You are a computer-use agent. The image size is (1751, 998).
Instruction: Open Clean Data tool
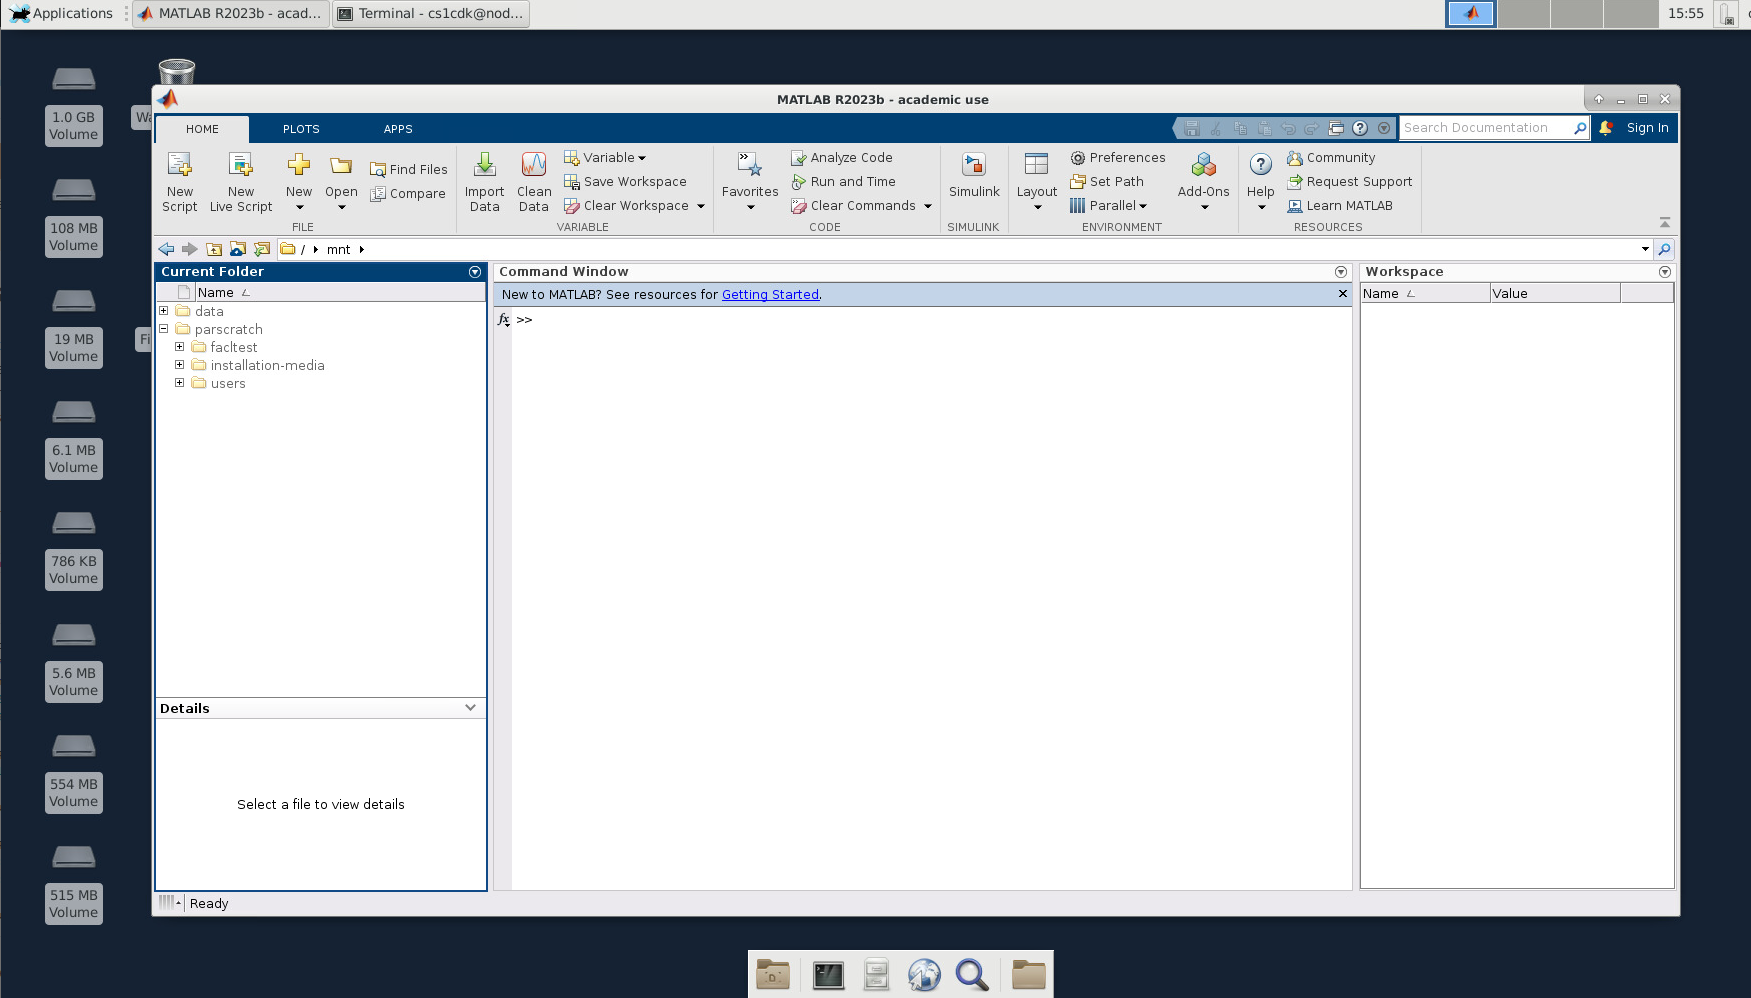[x=534, y=182]
